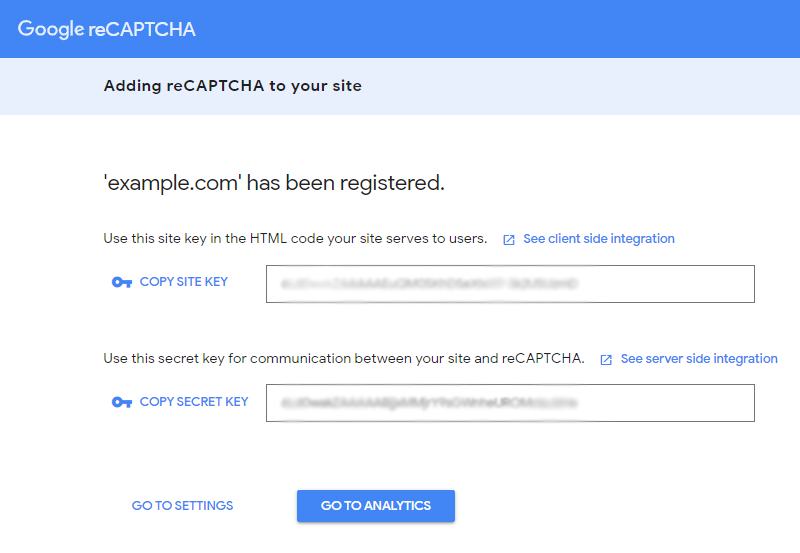Go to Settings via GO TO SETTINGS

(x=182, y=506)
